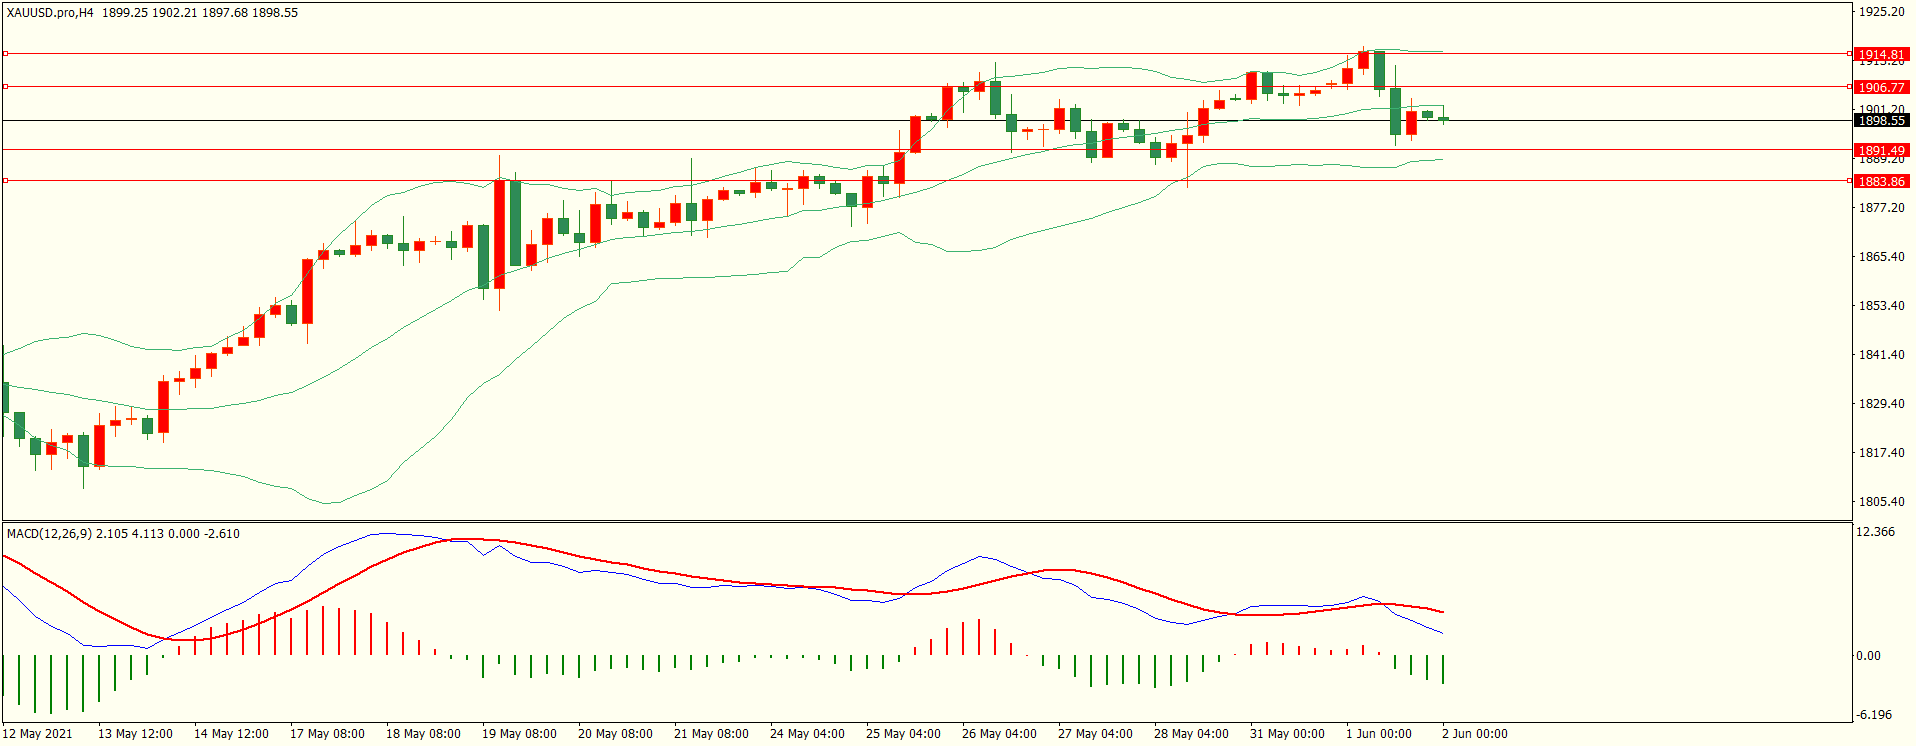Select the dark horizontal line at 1914.81
The height and width of the screenshot is (746, 1916).
(x=926, y=53)
